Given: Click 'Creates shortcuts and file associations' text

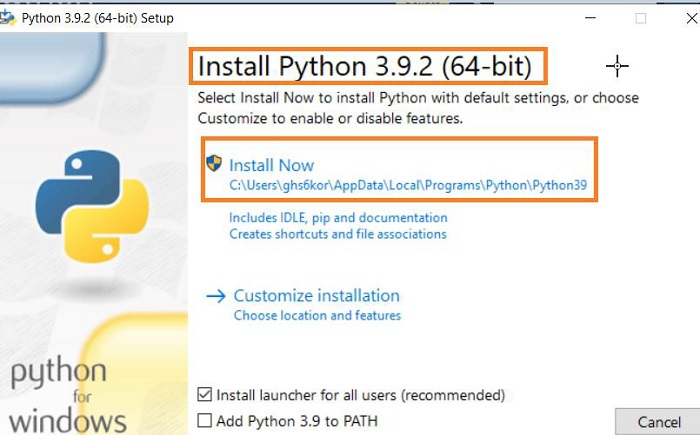Looking at the screenshot, I should pos(338,234).
